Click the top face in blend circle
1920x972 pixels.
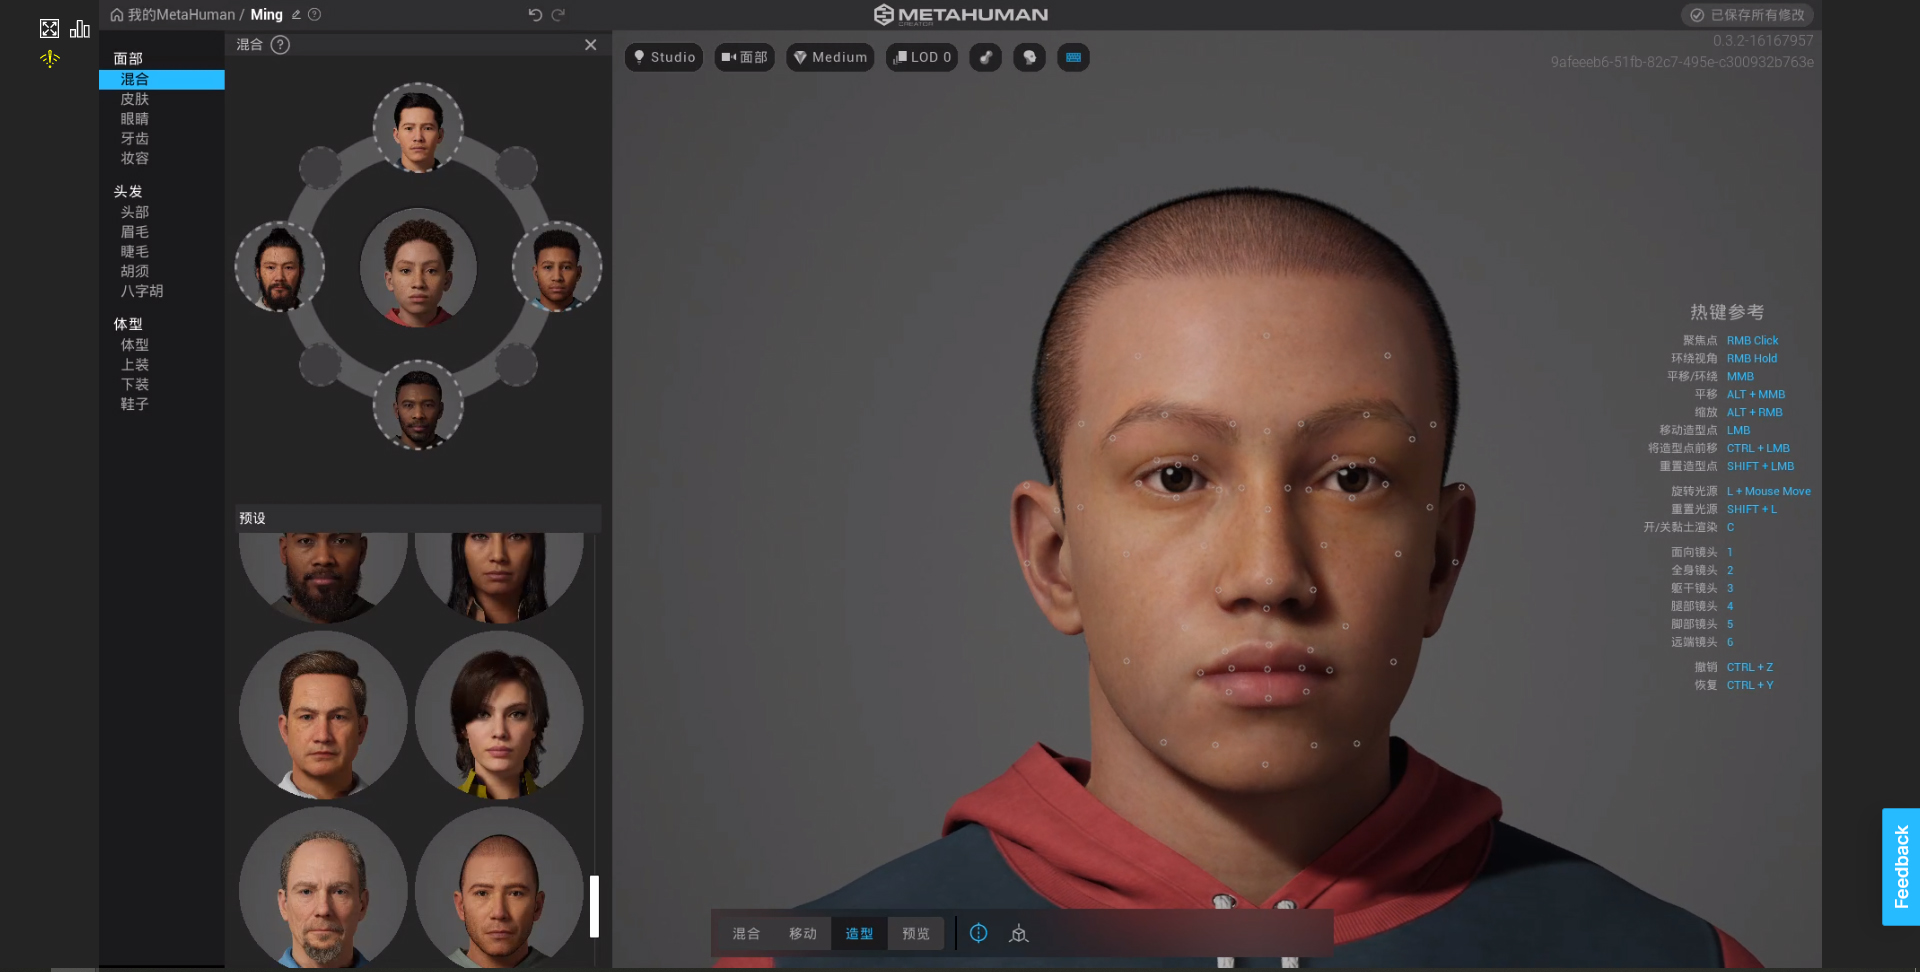tap(418, 128)
